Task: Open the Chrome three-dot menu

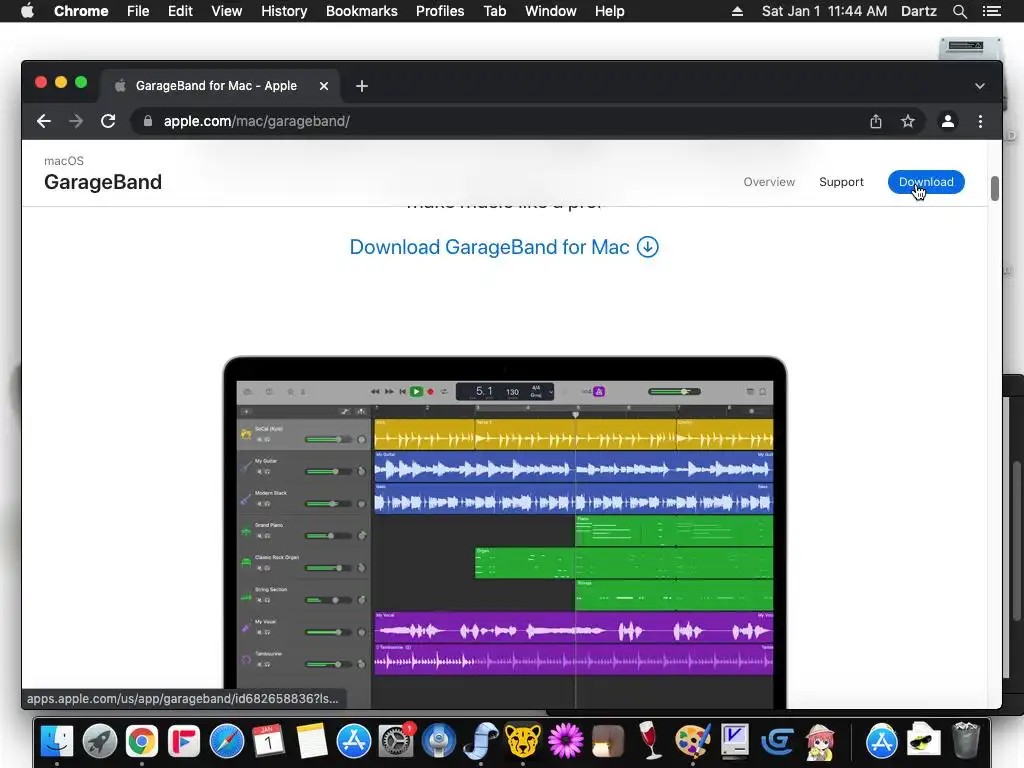Action: click(x=980, y=121)
